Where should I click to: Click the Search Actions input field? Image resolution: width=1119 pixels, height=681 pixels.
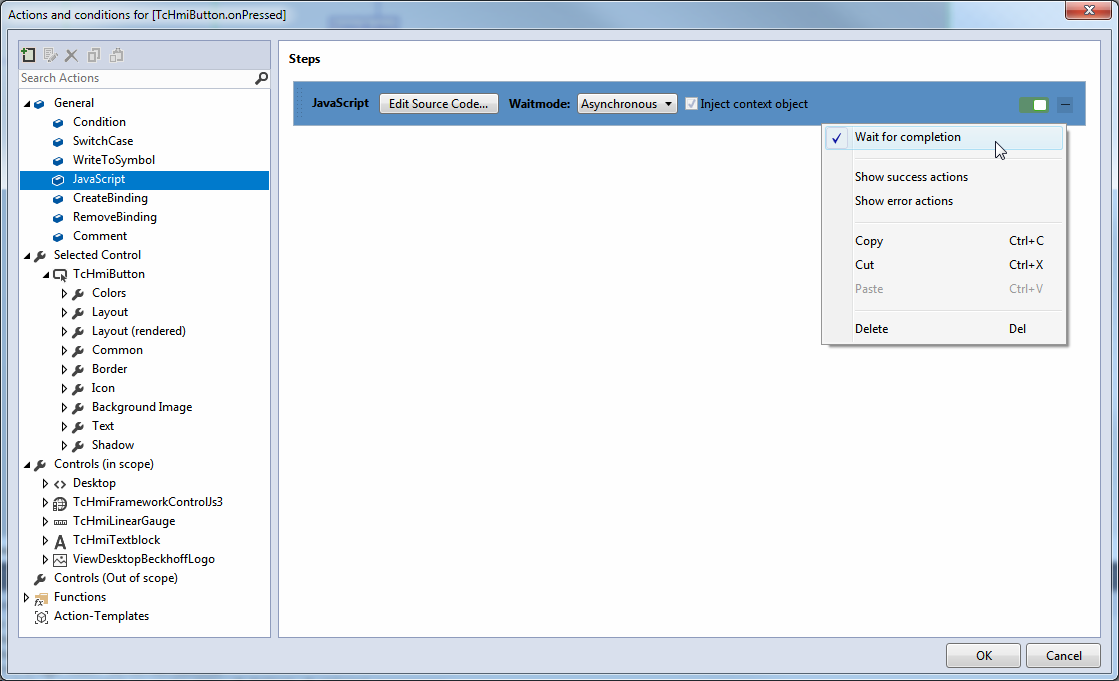pyautogui.click(x=136, y=78)
